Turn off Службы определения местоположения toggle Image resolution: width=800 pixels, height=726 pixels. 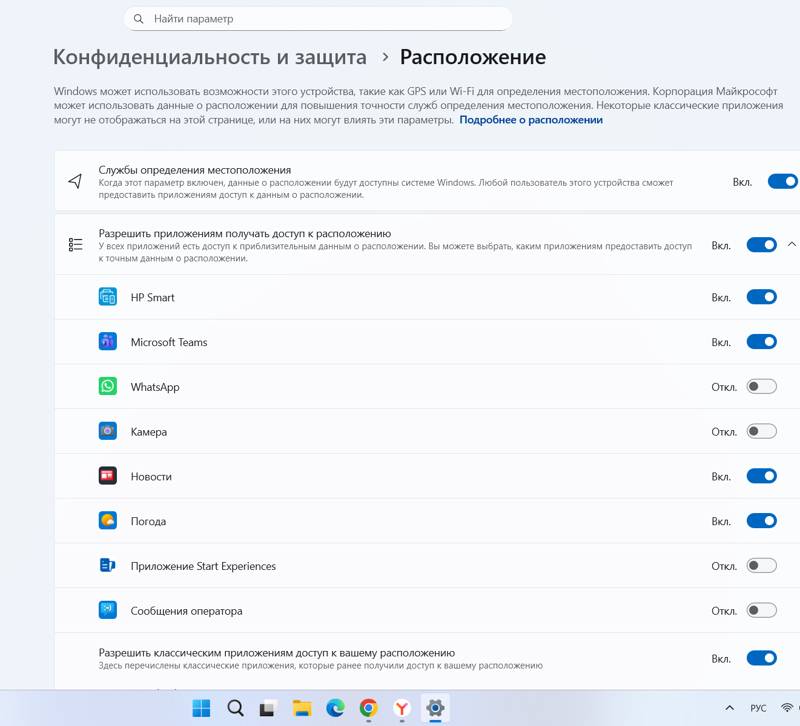[x=783, y=182]
